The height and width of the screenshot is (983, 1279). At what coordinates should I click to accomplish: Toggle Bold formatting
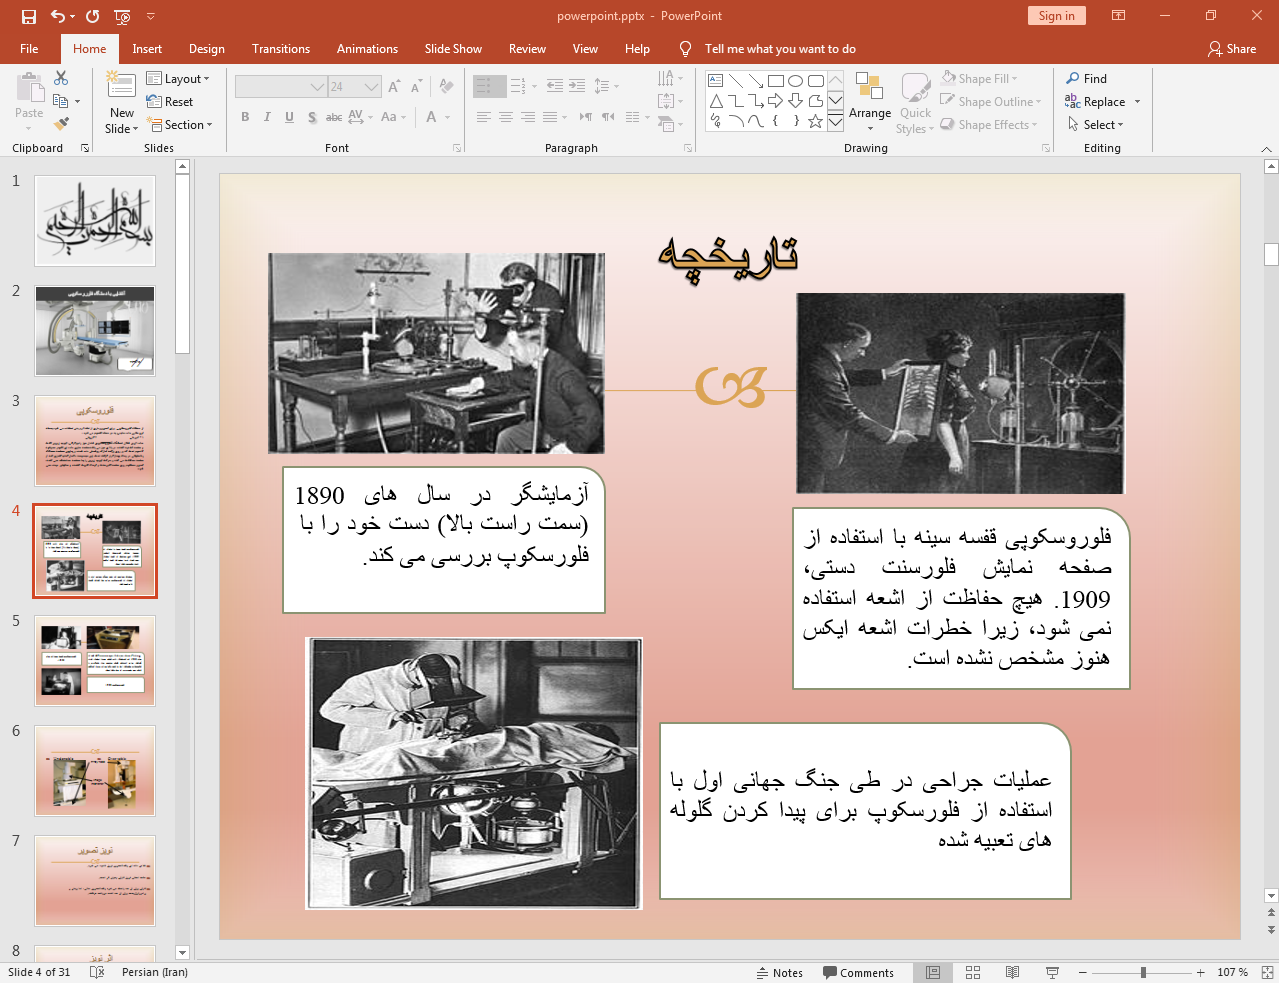point(245,117)
